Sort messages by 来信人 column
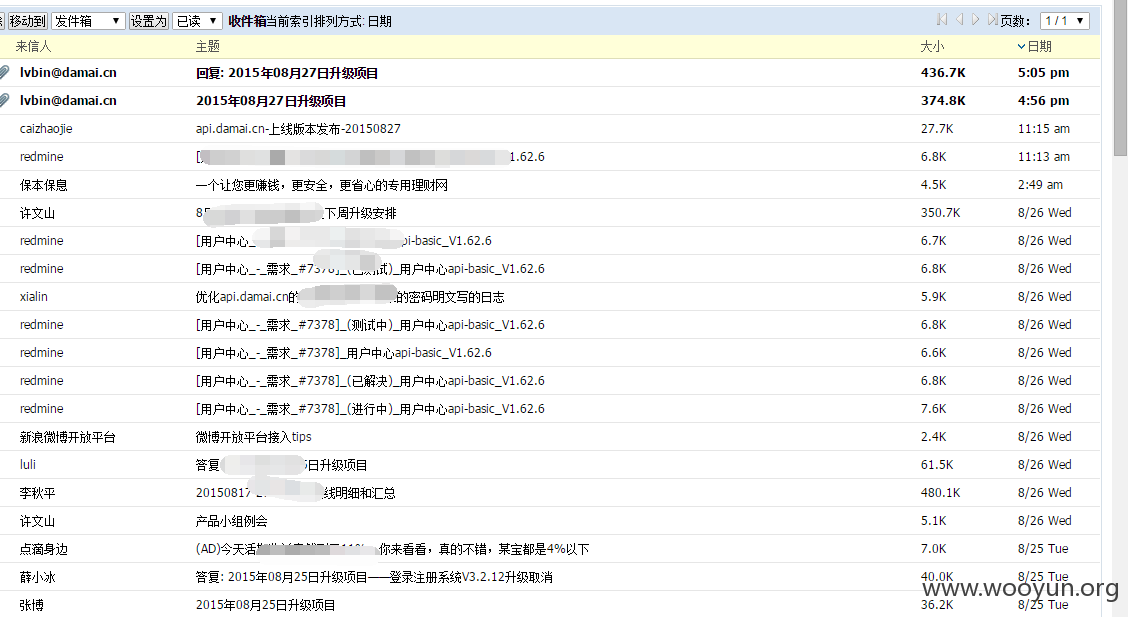 [33, 47]
